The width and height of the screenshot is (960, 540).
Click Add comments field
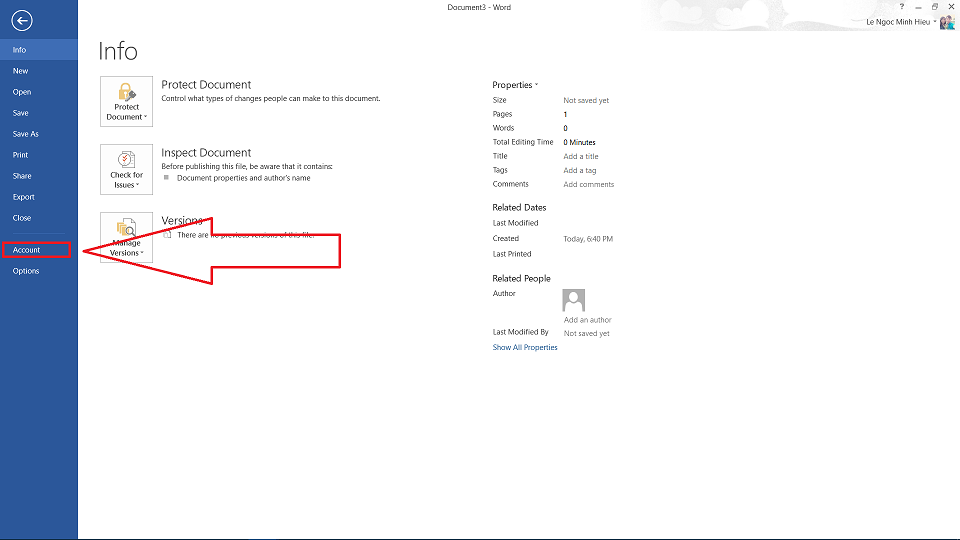pyautogui.click(x=588, y=184)
